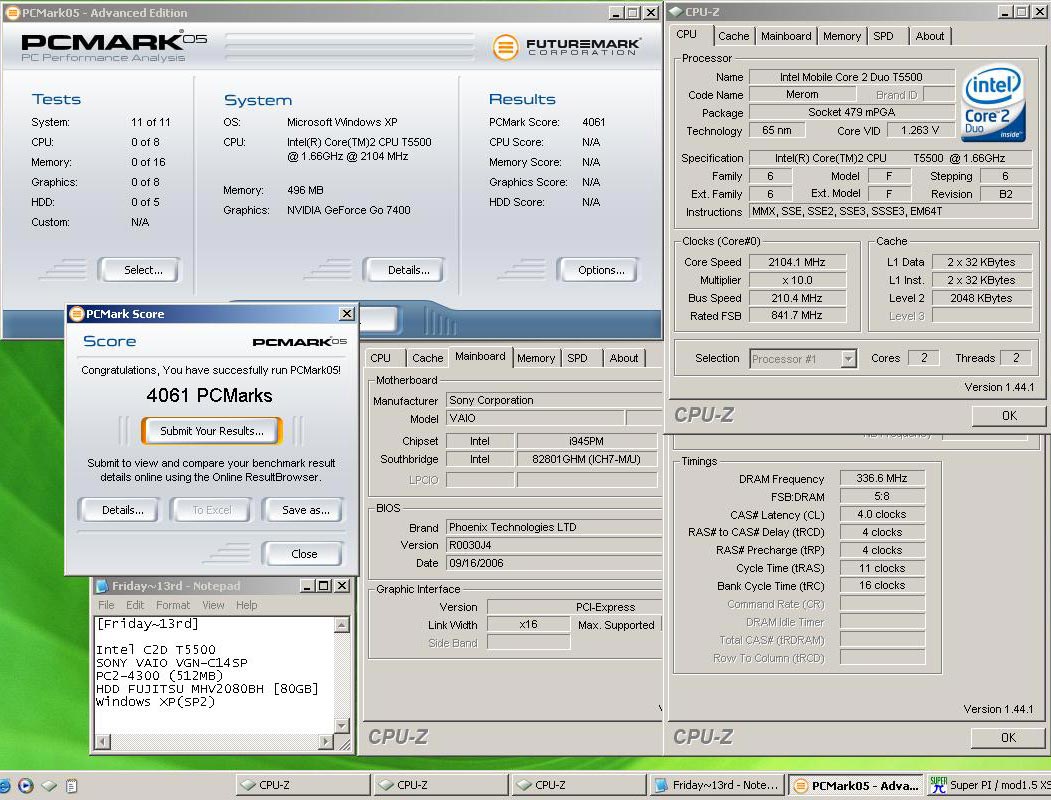Click OK in top CPU-Z window
Screen dimensions: 1051x800
click(x=1009, y=415)
